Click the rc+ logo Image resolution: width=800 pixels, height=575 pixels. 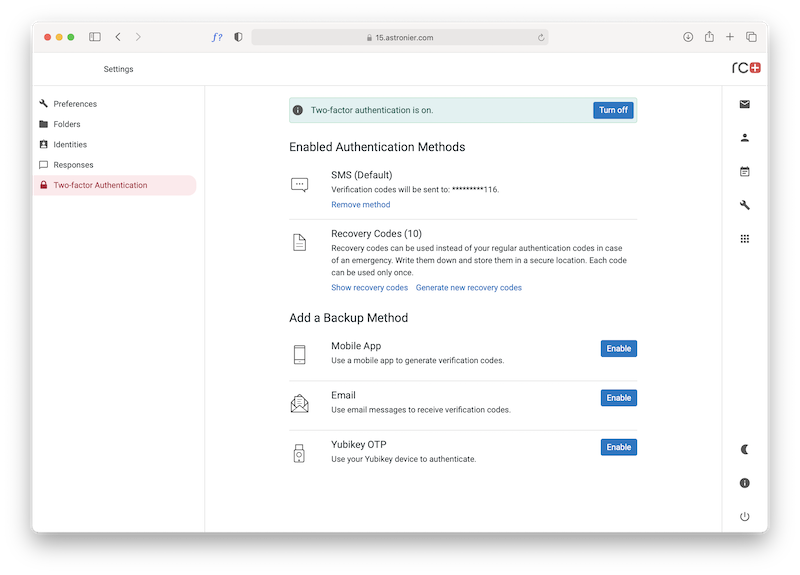tap(746, 68)
